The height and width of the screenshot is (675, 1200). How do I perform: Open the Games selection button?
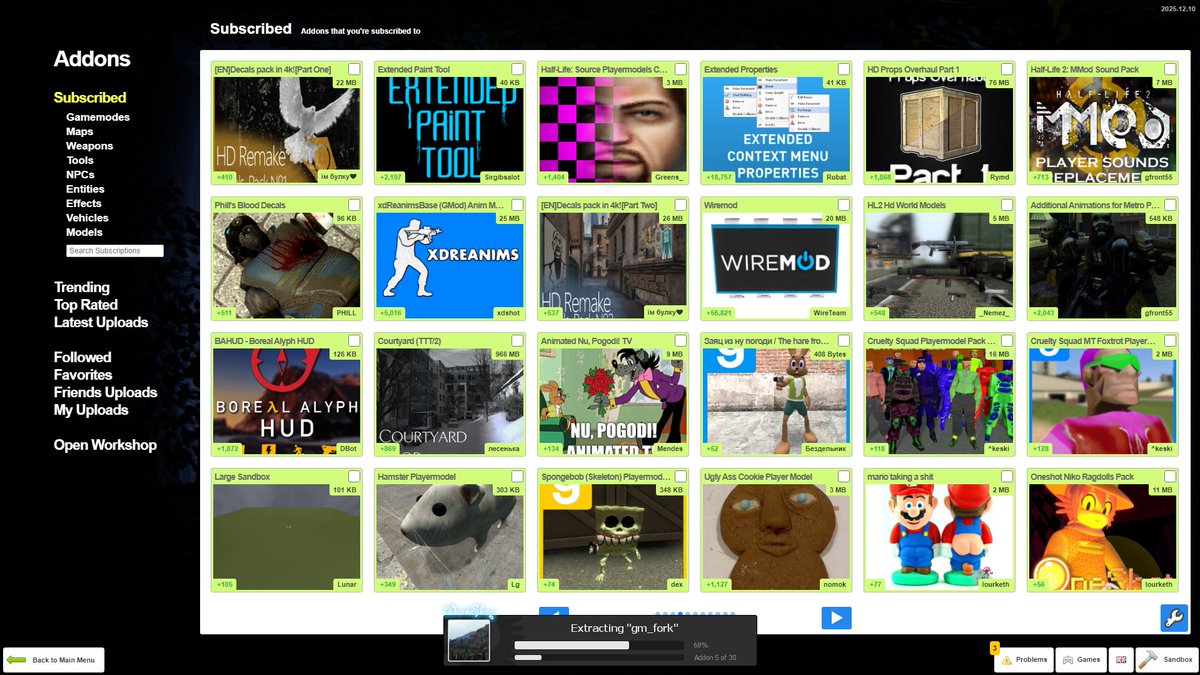[x=1081, y=659]
